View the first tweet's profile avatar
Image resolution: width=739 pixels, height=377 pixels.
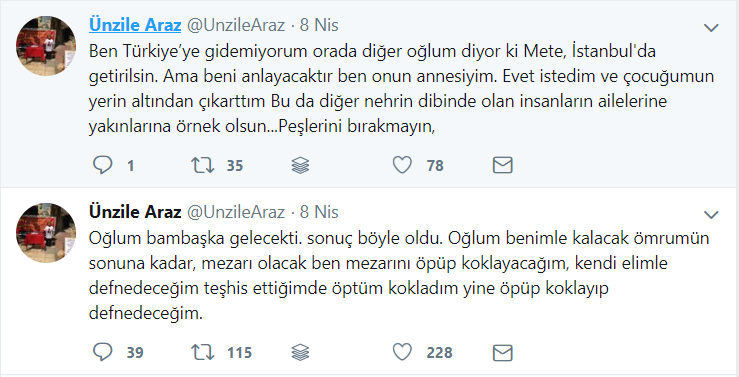click(x=46, y=46)
